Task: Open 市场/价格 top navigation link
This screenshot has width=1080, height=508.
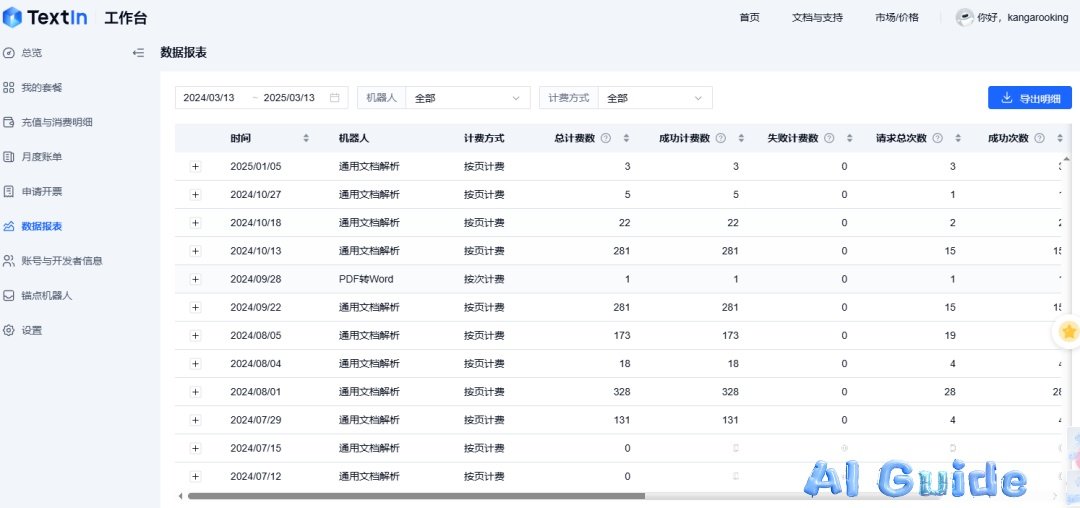Action: coord(897,18)
